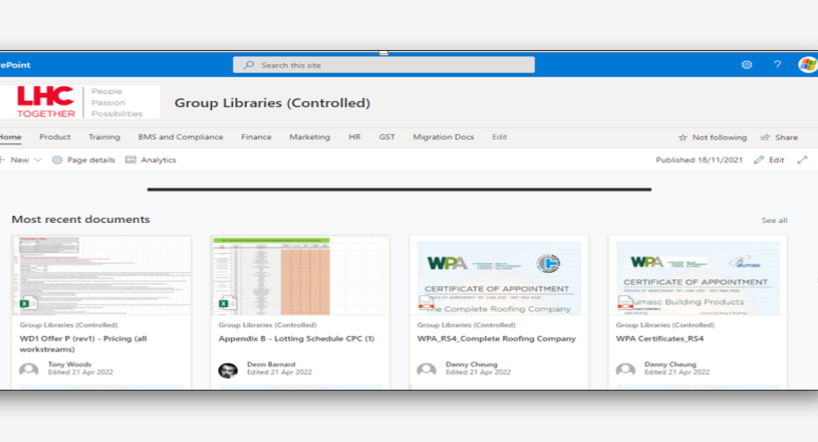The image size is (818, 442).
Task: Click See all recent documents link
Action: 774,220
